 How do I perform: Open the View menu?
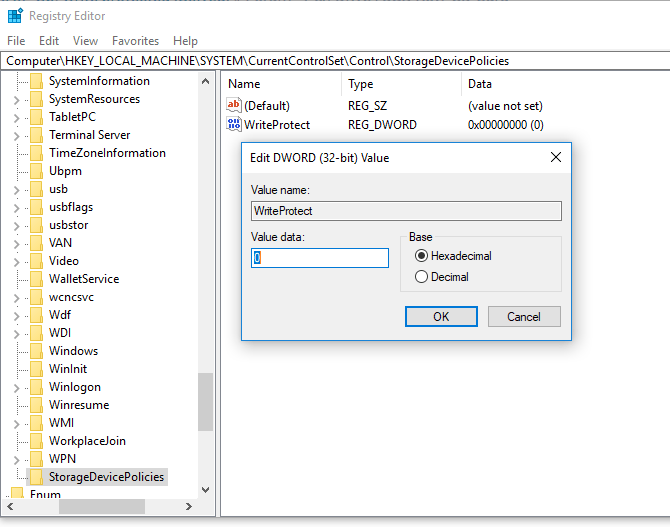click(85, 41)
